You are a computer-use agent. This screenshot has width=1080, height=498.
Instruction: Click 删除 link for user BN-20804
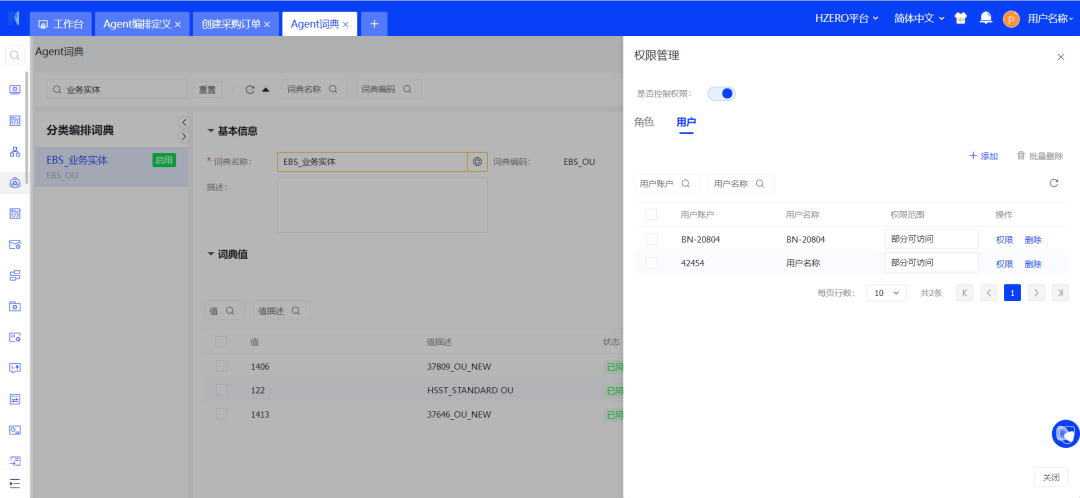coord(1033,240)
